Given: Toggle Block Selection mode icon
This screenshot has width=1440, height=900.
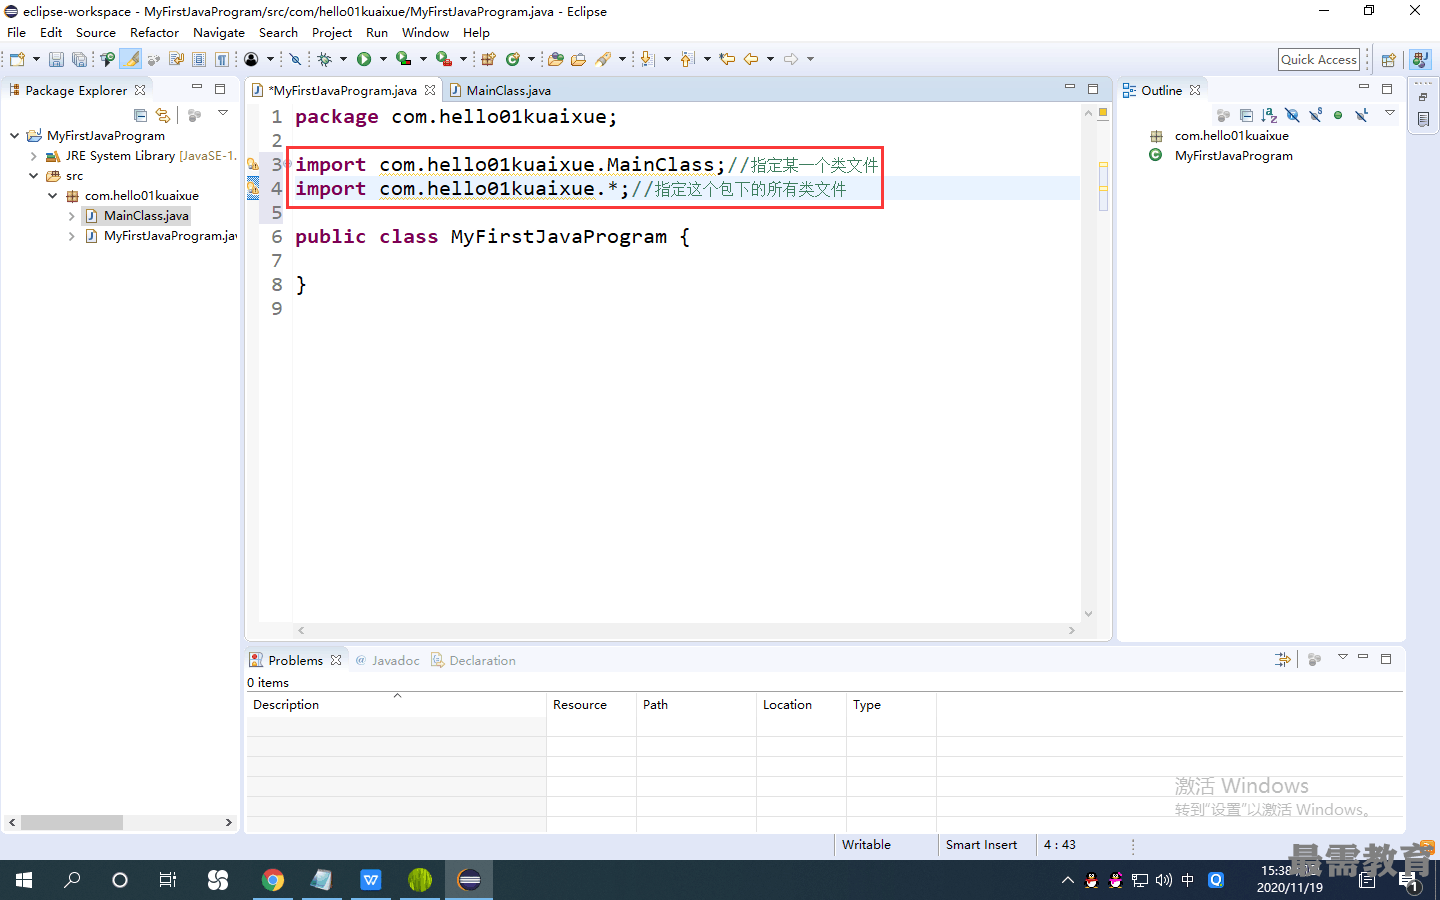Looking at the screenshot, I should point(199,59).
